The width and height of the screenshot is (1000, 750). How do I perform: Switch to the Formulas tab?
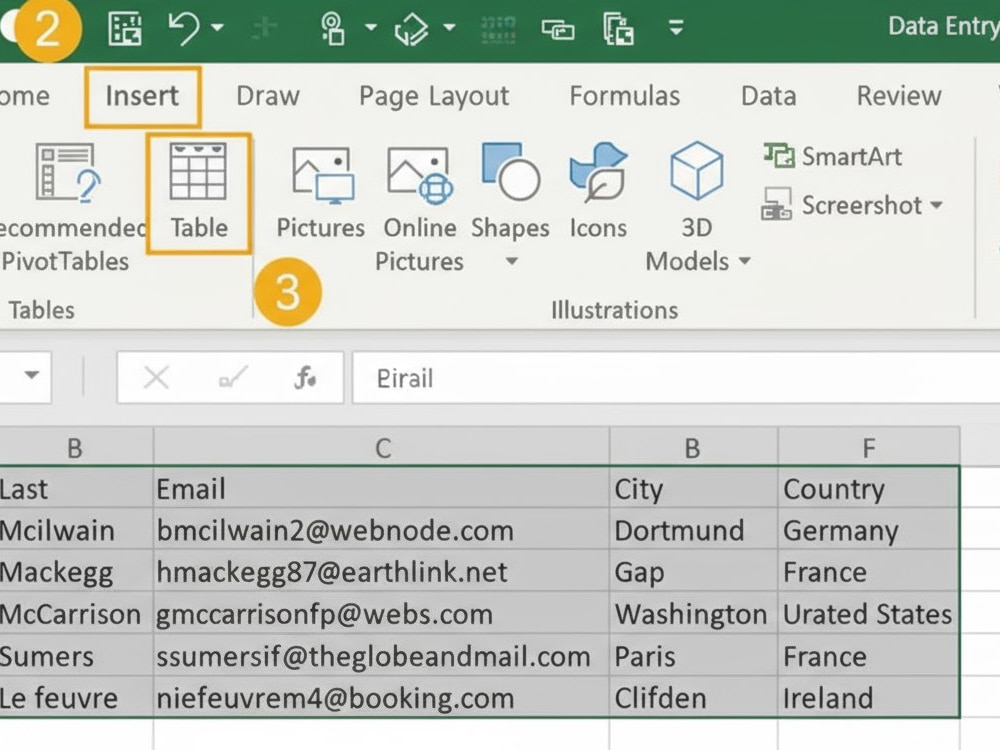(x=624, y=96)
